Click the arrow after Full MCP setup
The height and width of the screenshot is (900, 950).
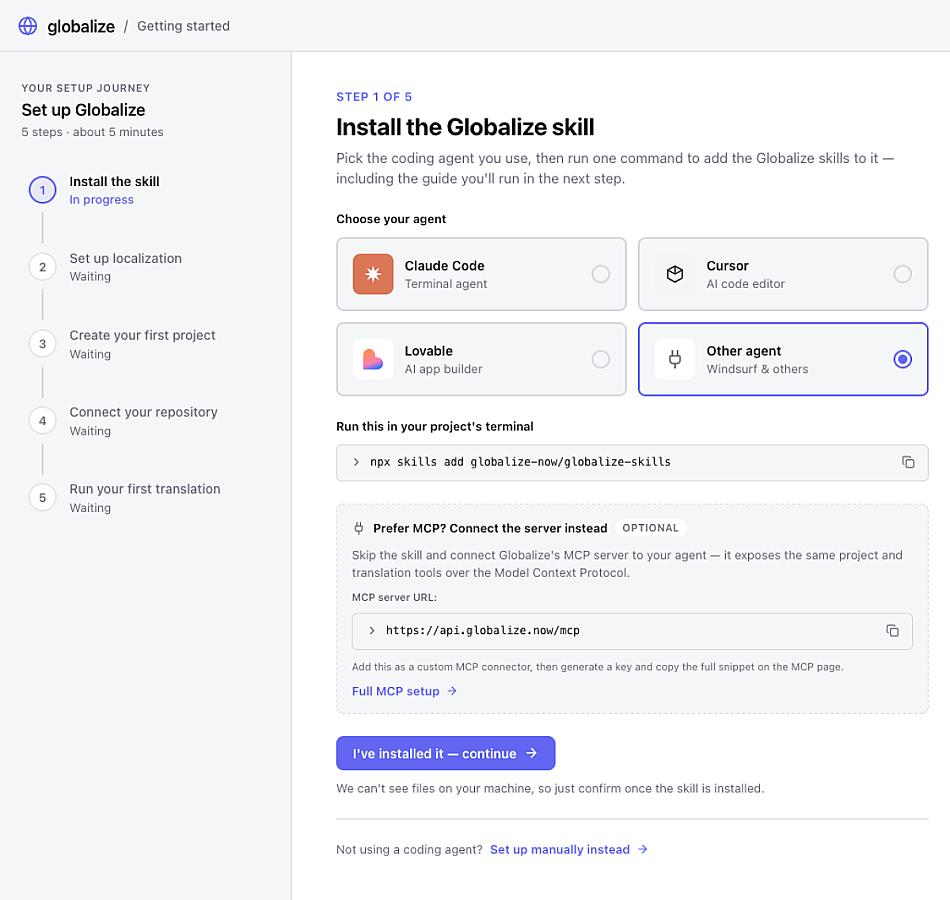(x=452, y=691)
